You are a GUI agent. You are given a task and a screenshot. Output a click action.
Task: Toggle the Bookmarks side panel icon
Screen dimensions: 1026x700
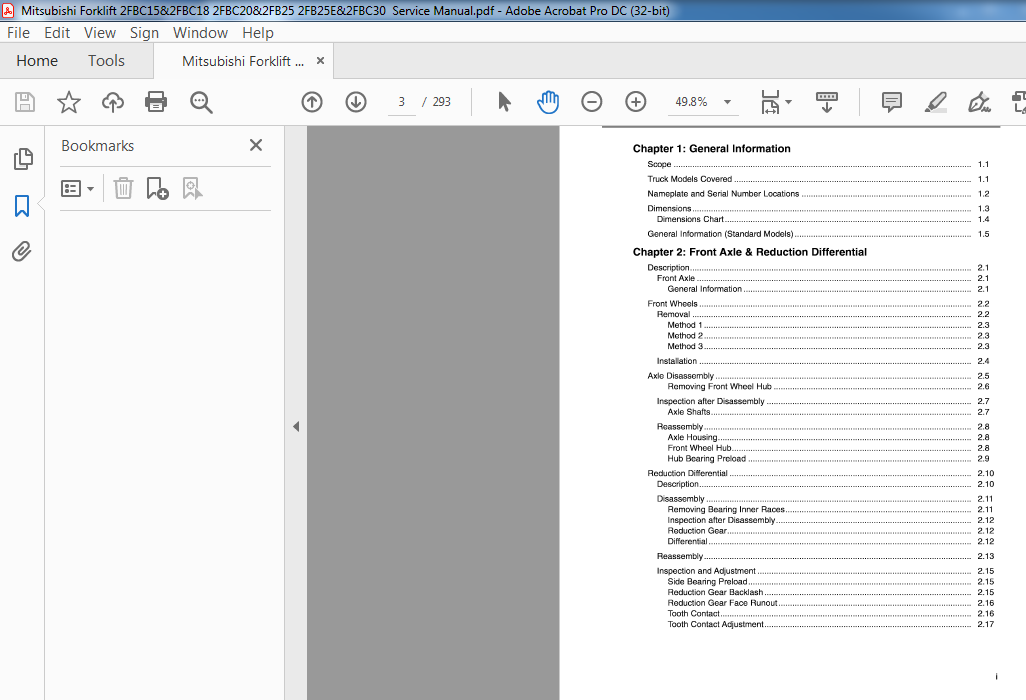click(22, 206)
